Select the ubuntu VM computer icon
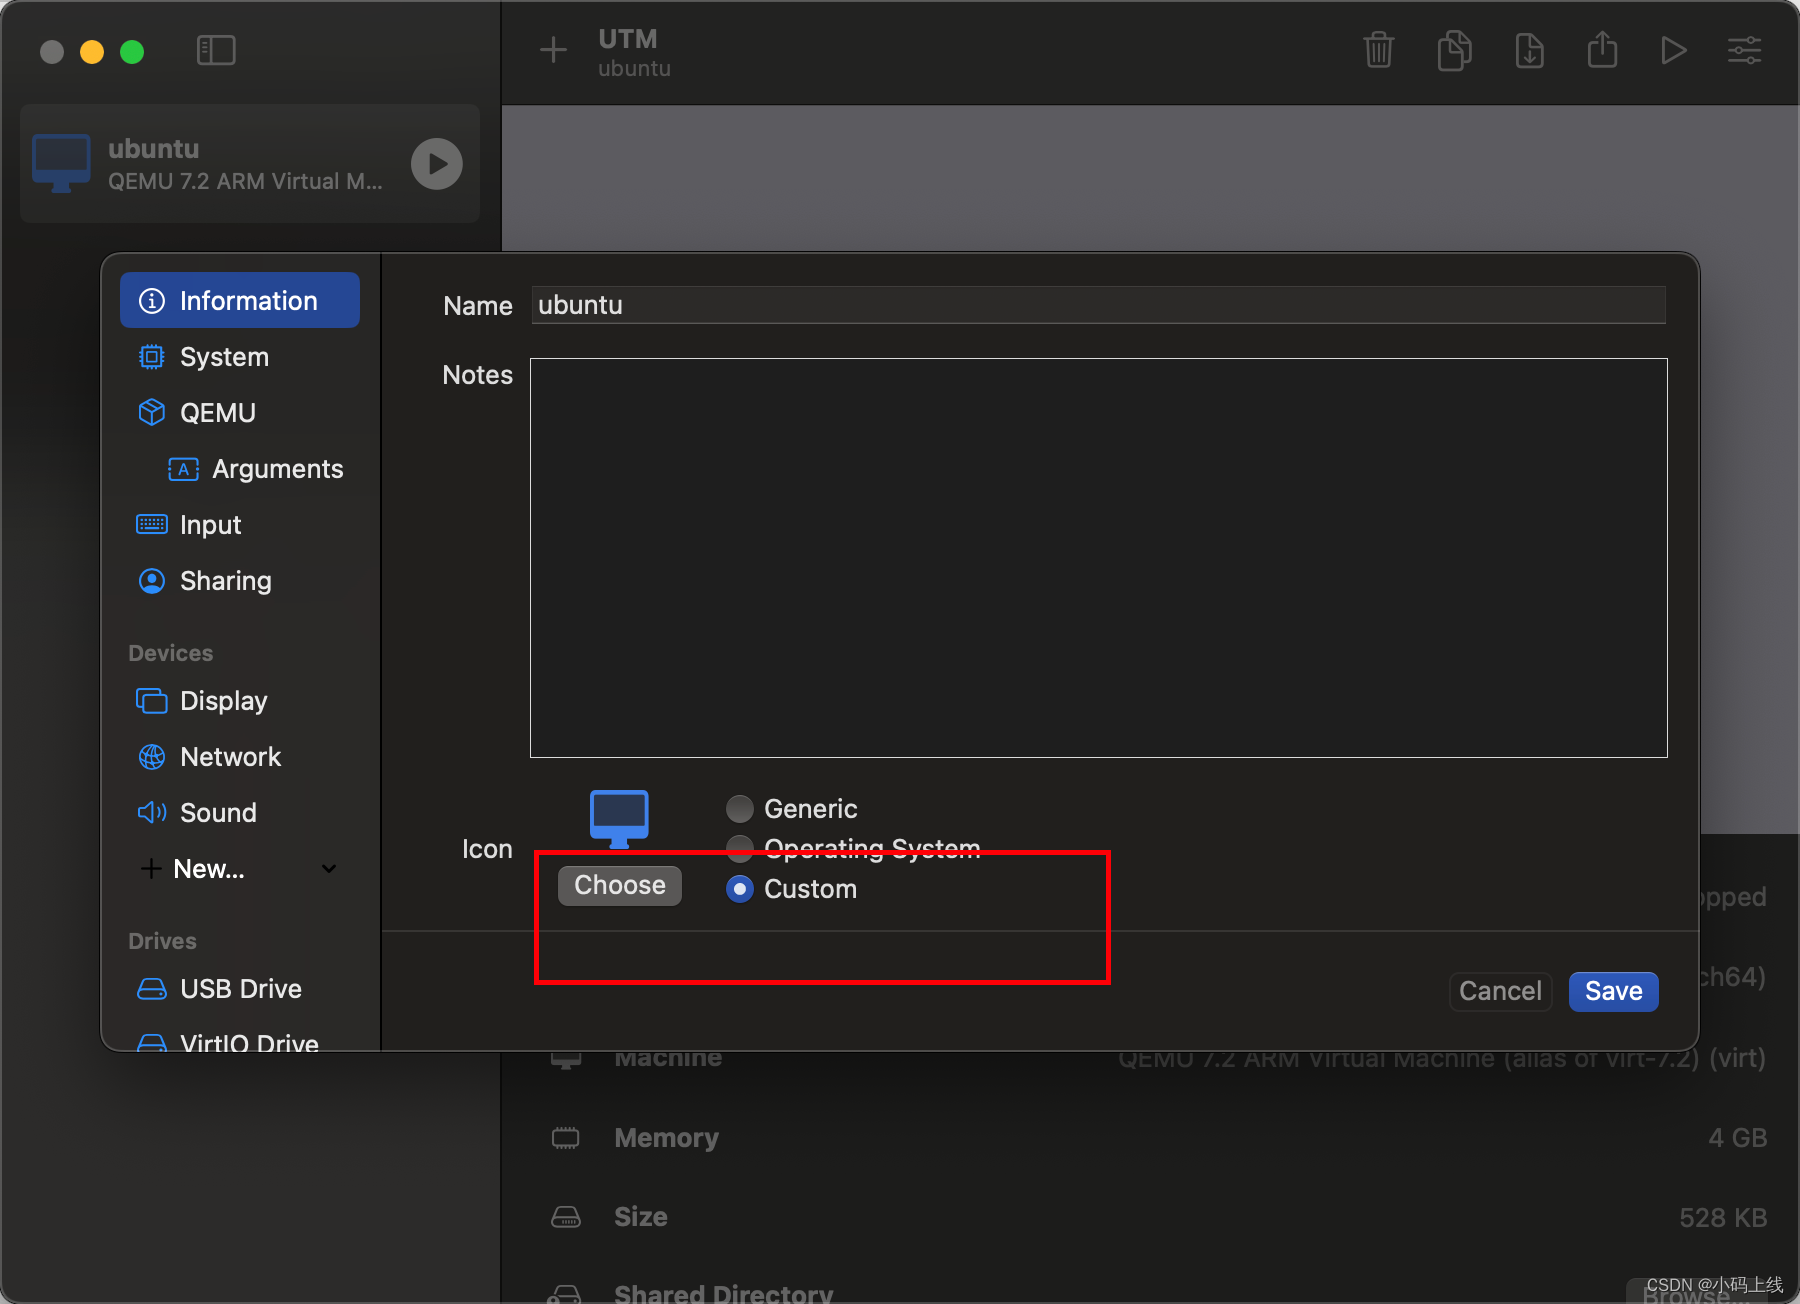This screenshot has height=1304, width=1800. (61, 163)
